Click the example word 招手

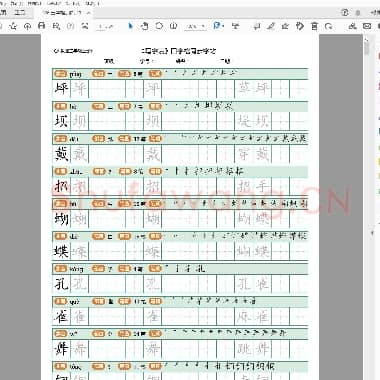(253, 186)
